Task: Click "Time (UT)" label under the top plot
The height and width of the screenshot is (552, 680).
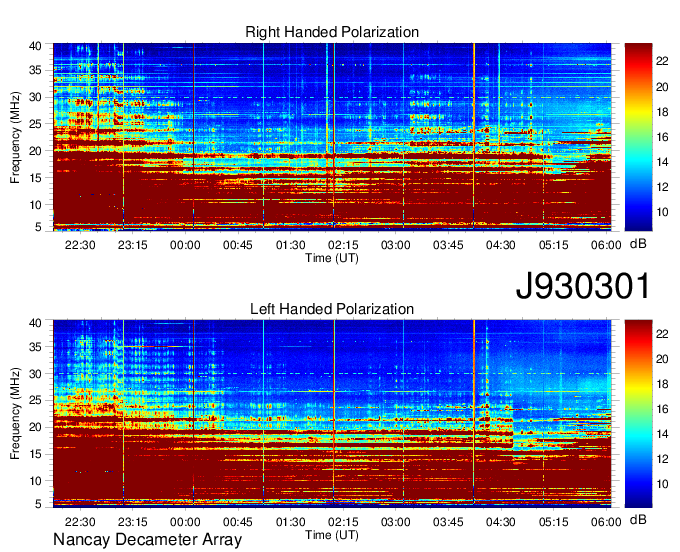Action: click(x=332, y=258)
